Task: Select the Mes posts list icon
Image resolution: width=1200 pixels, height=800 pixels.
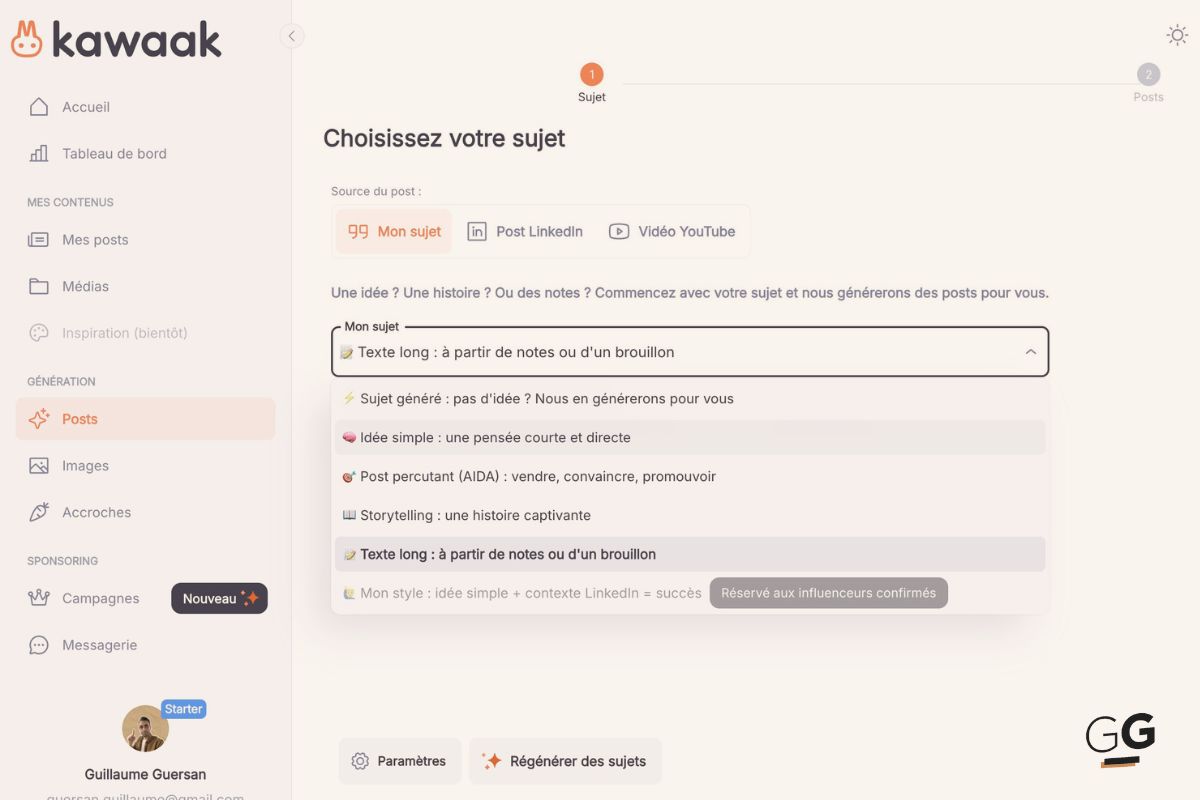Action: [x=38, y=239]
